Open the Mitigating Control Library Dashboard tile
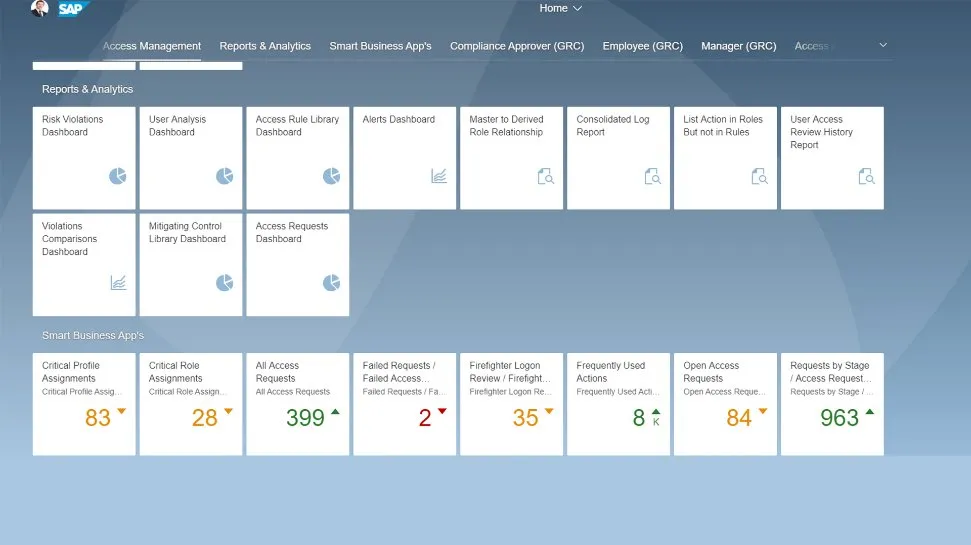Image resolution: width=971 pixels, height=545 pixels. click(191, 264)
